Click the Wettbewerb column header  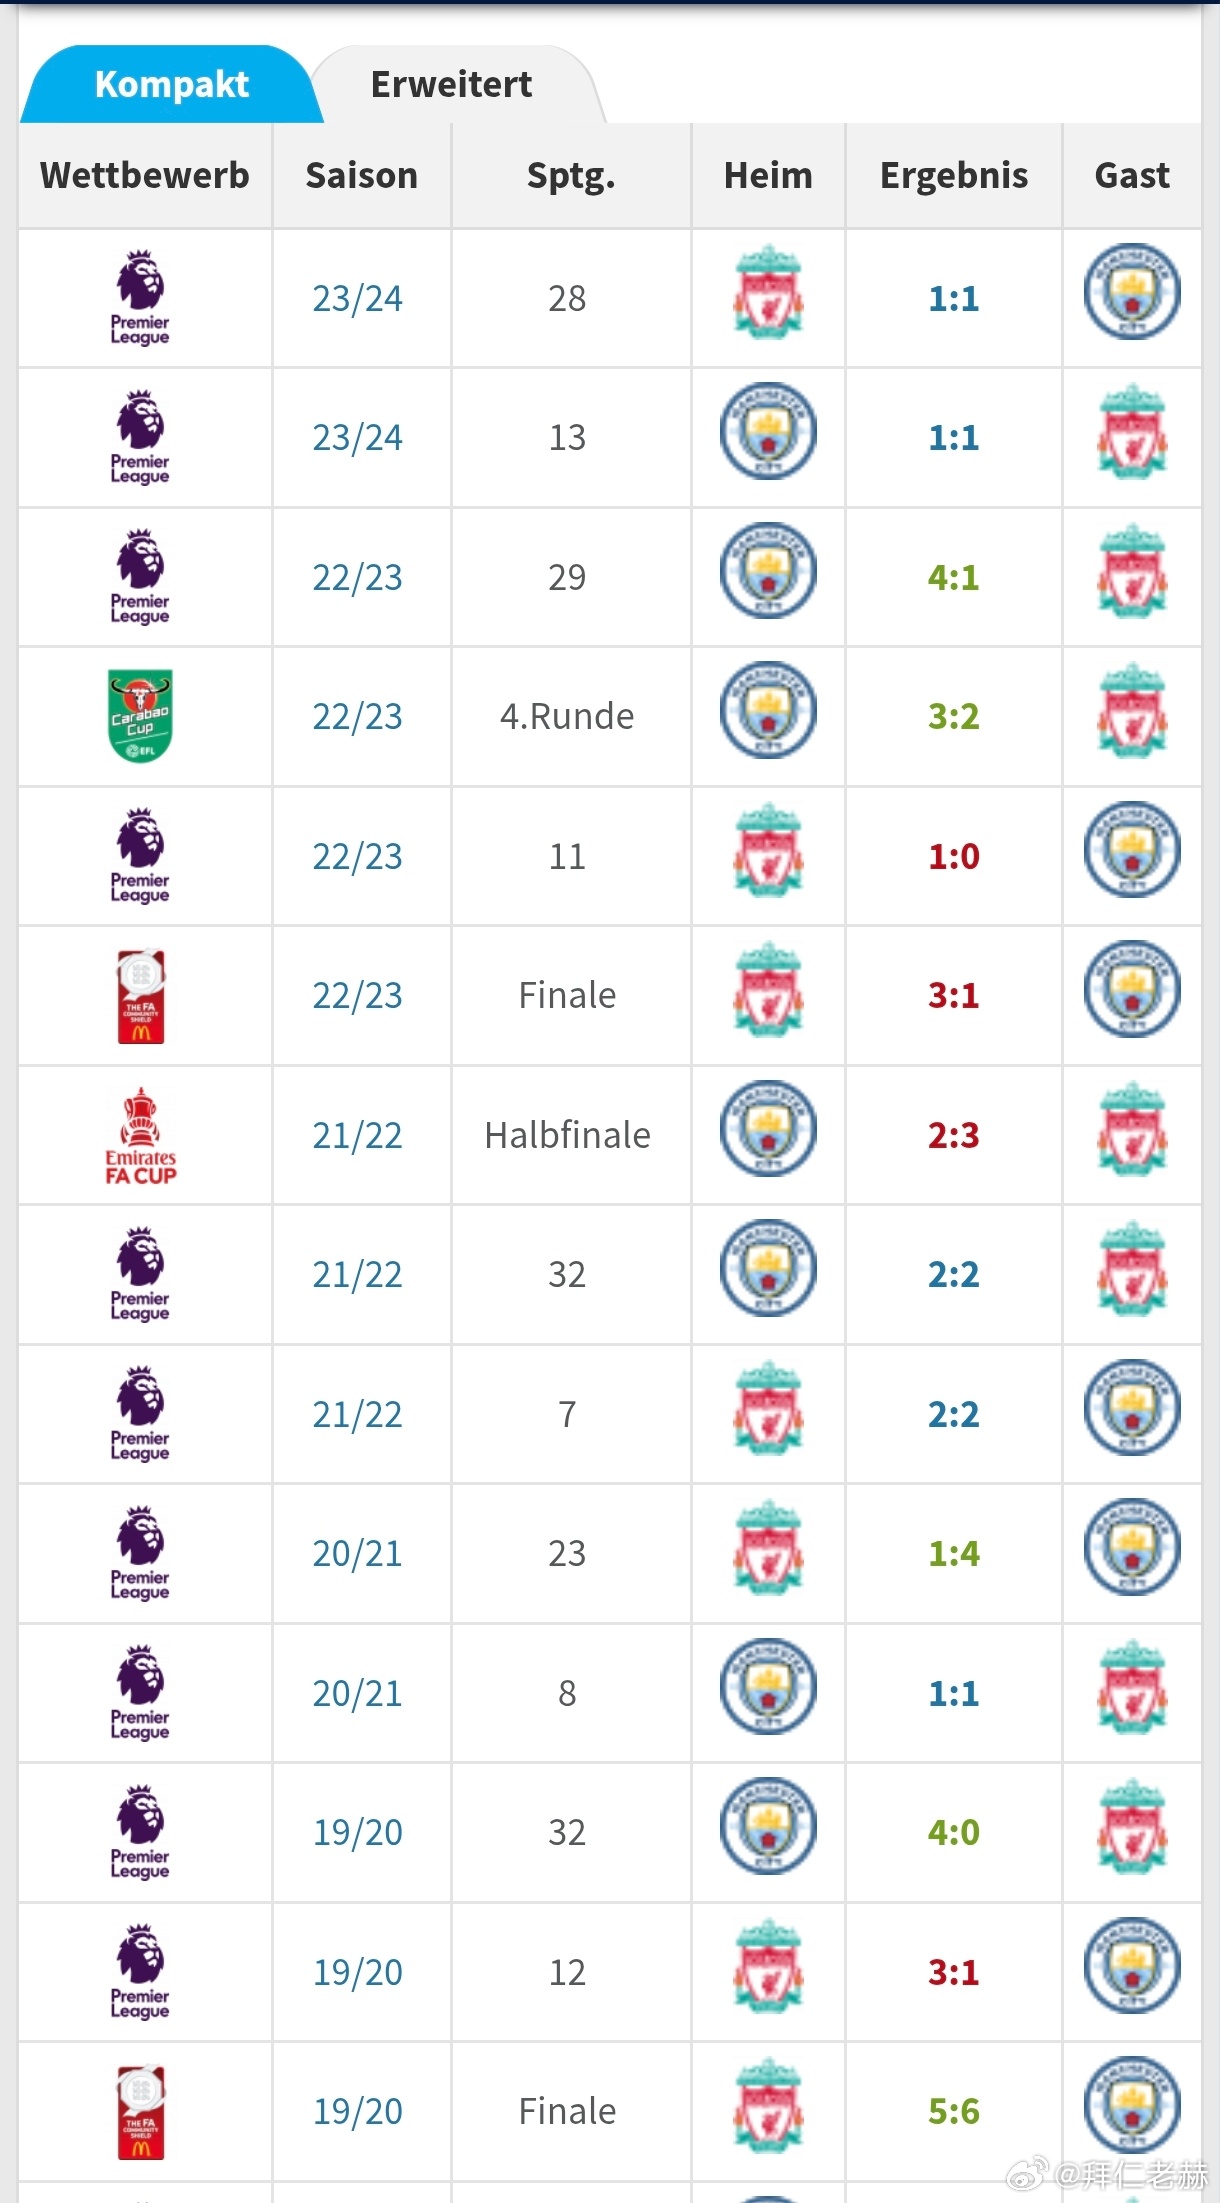(145, 176)
